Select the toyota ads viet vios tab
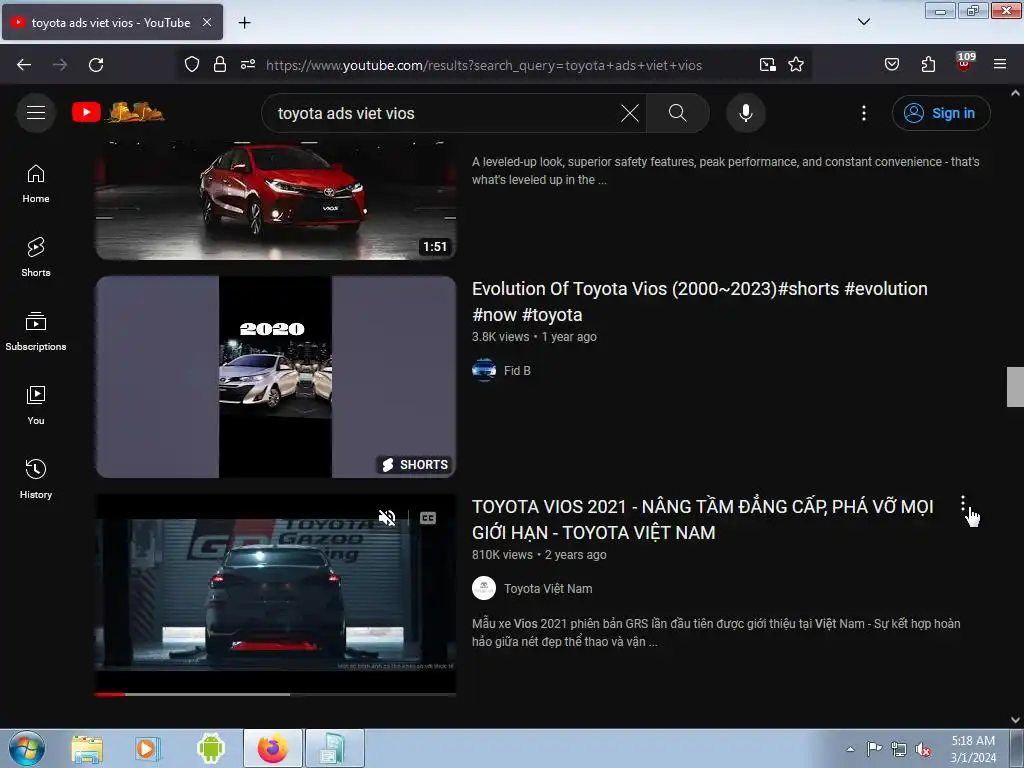The image size is (1024, 768). tap(112, 22)
